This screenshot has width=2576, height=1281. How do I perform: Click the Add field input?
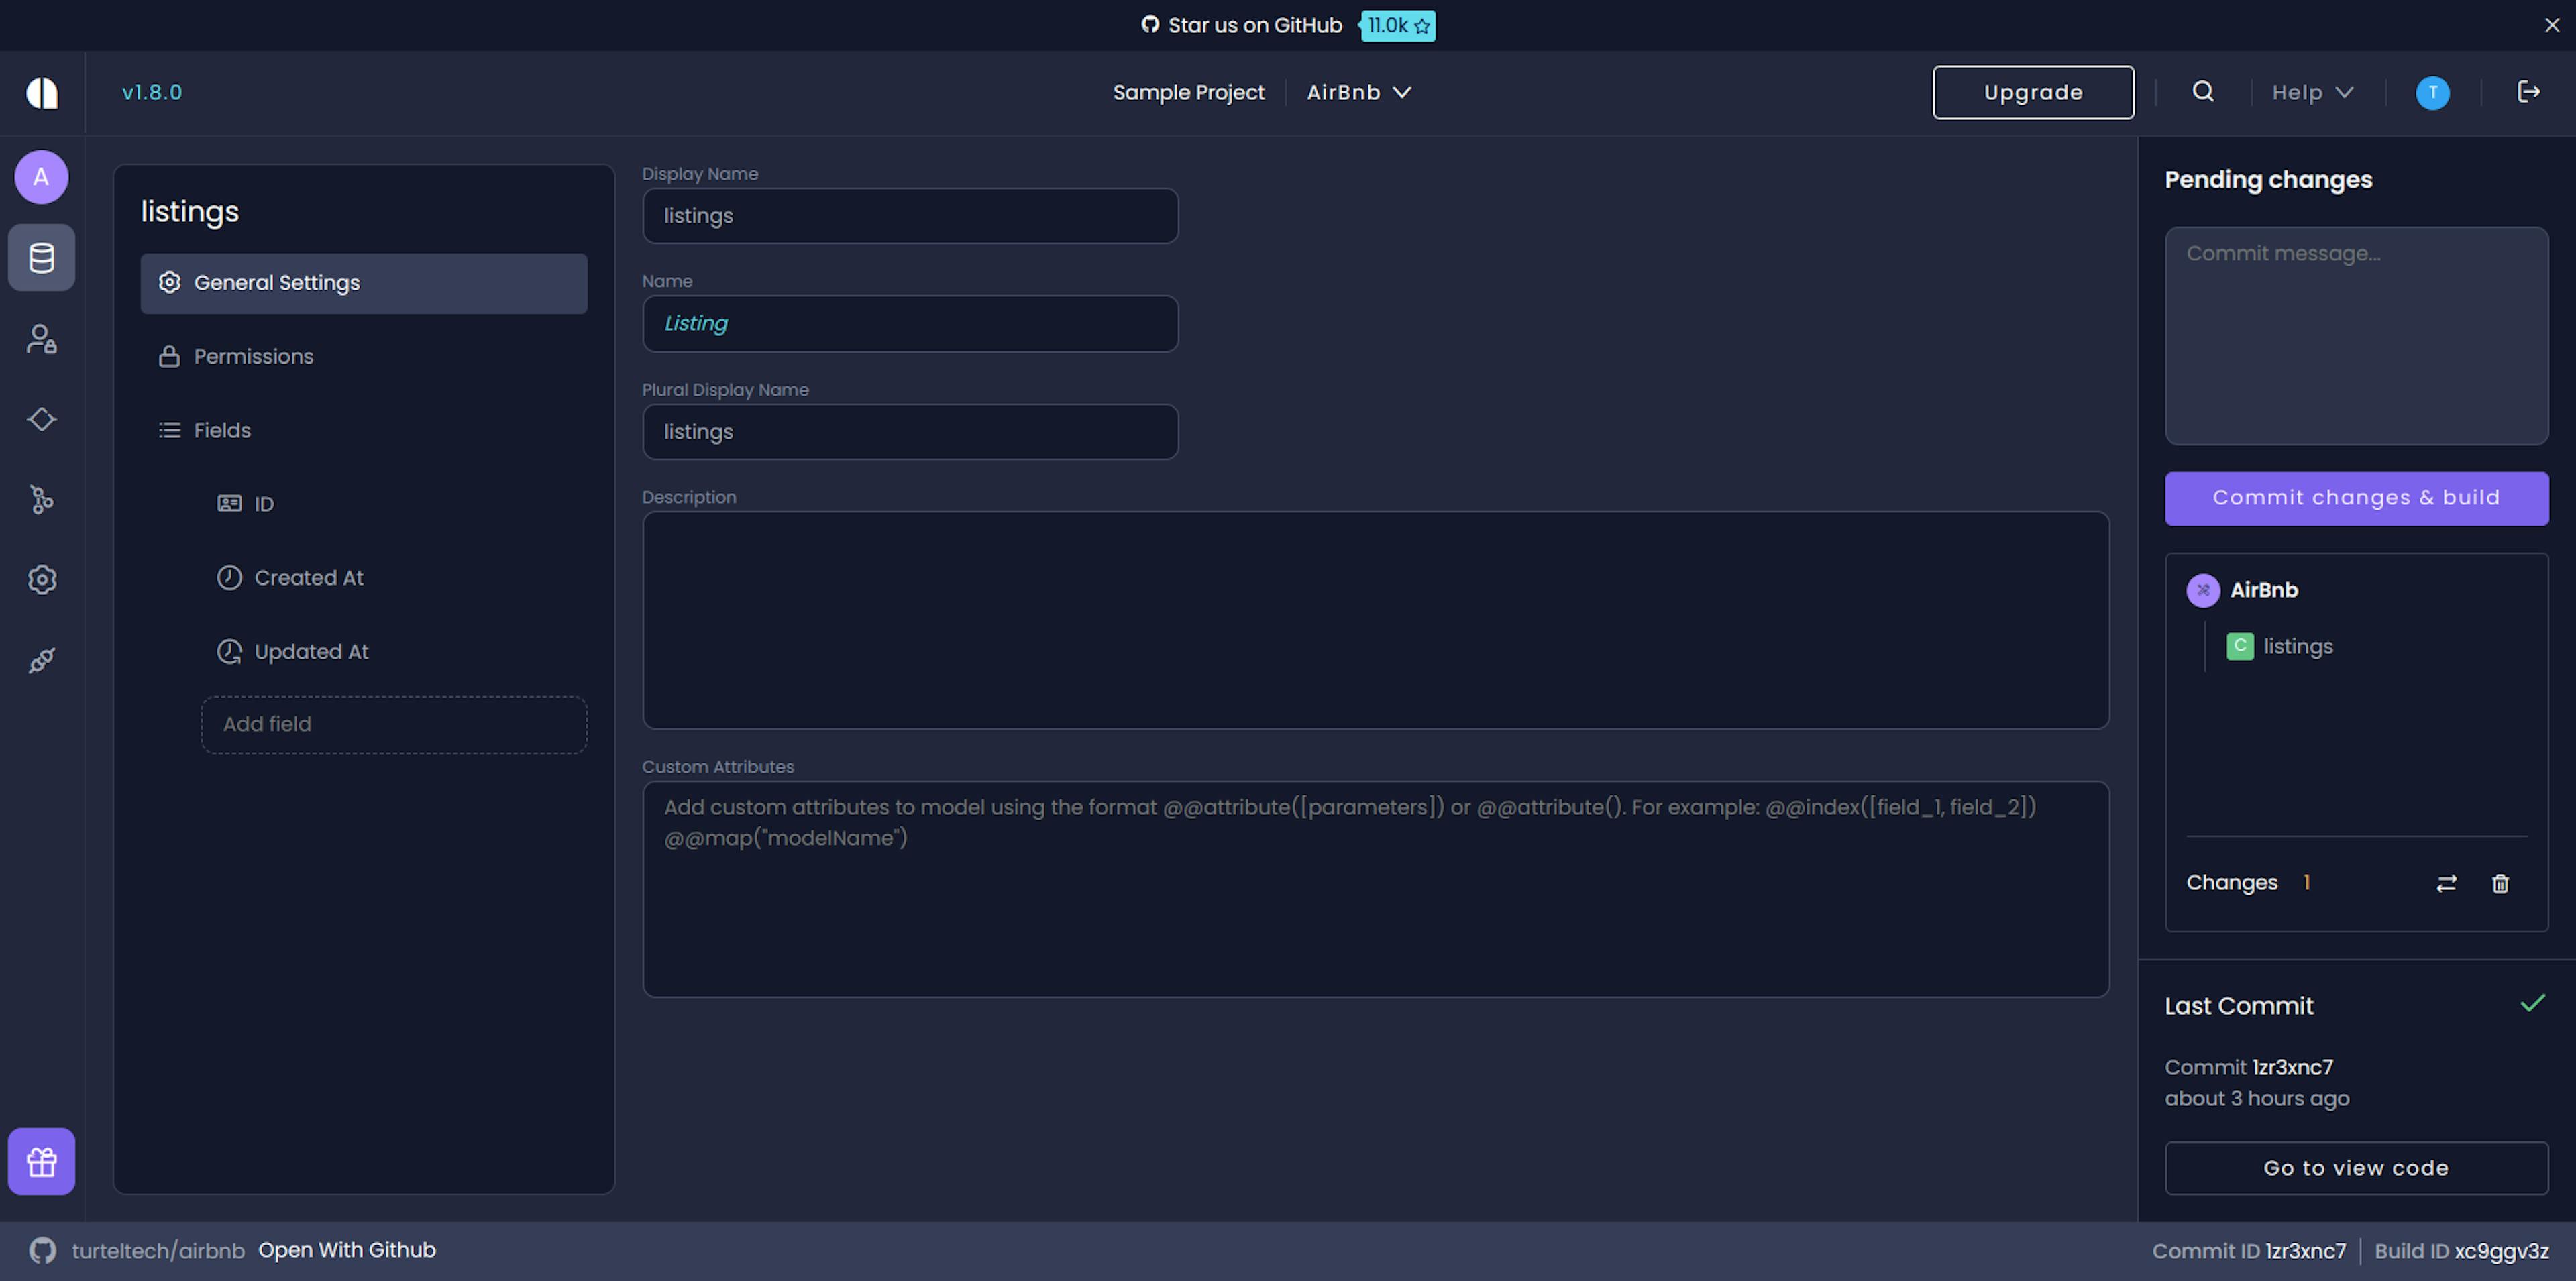[394, 725]
